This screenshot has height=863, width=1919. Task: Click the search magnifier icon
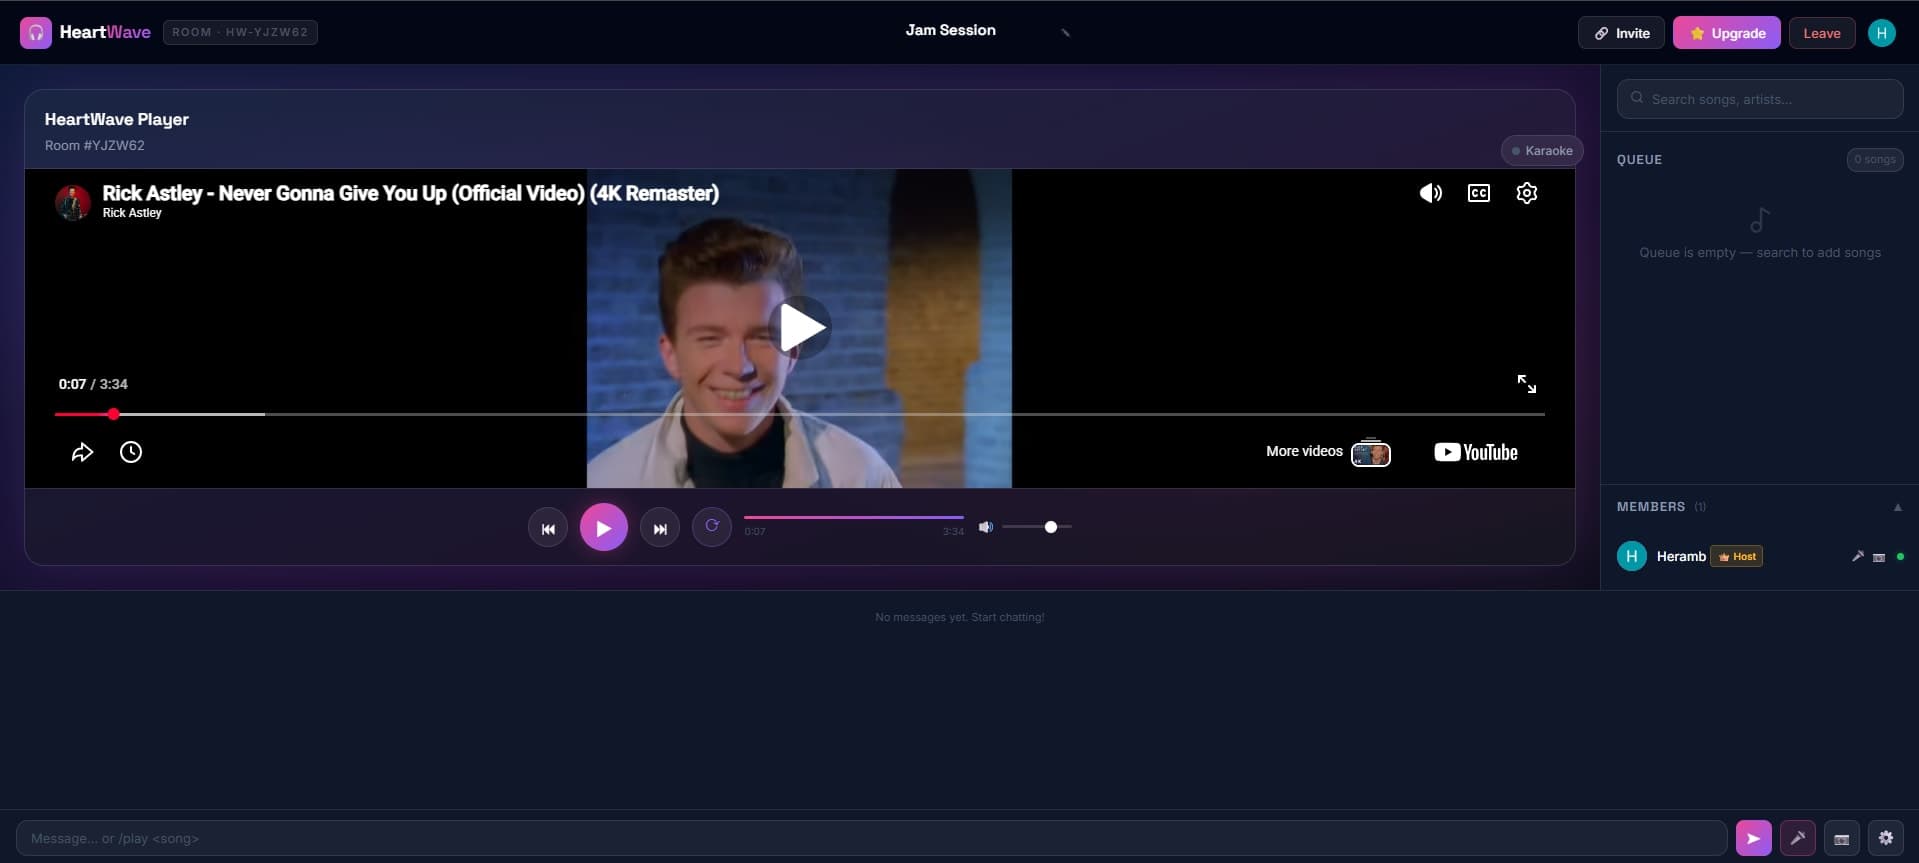1637,98
